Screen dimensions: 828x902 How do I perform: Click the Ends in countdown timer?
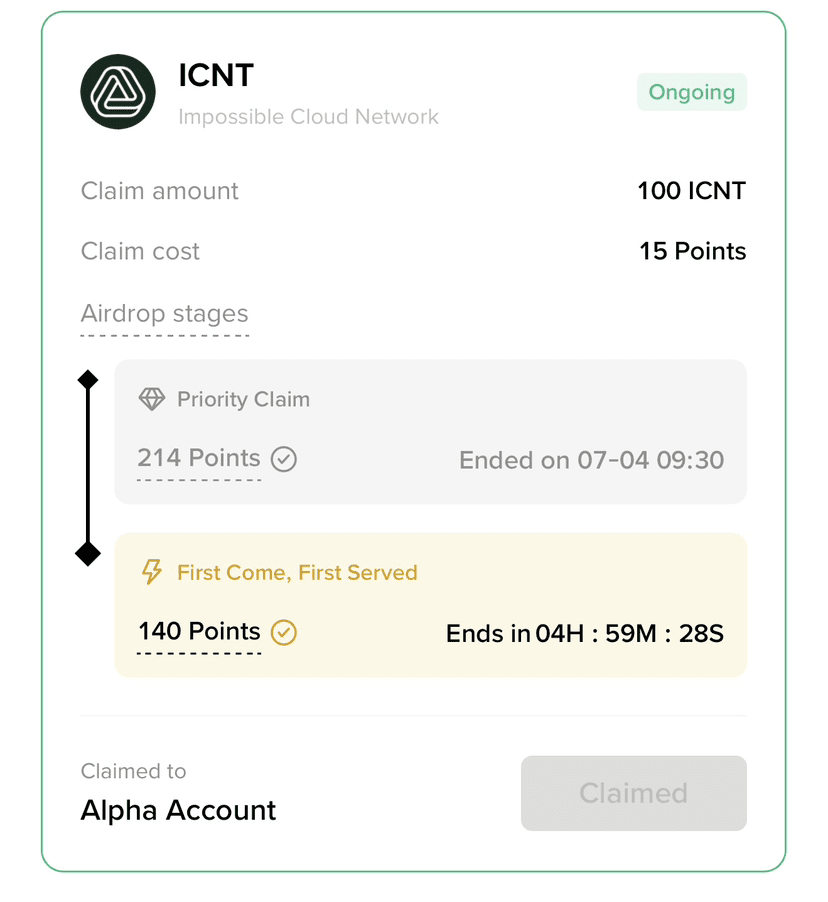pyautogui.click(x=585, y=633)
